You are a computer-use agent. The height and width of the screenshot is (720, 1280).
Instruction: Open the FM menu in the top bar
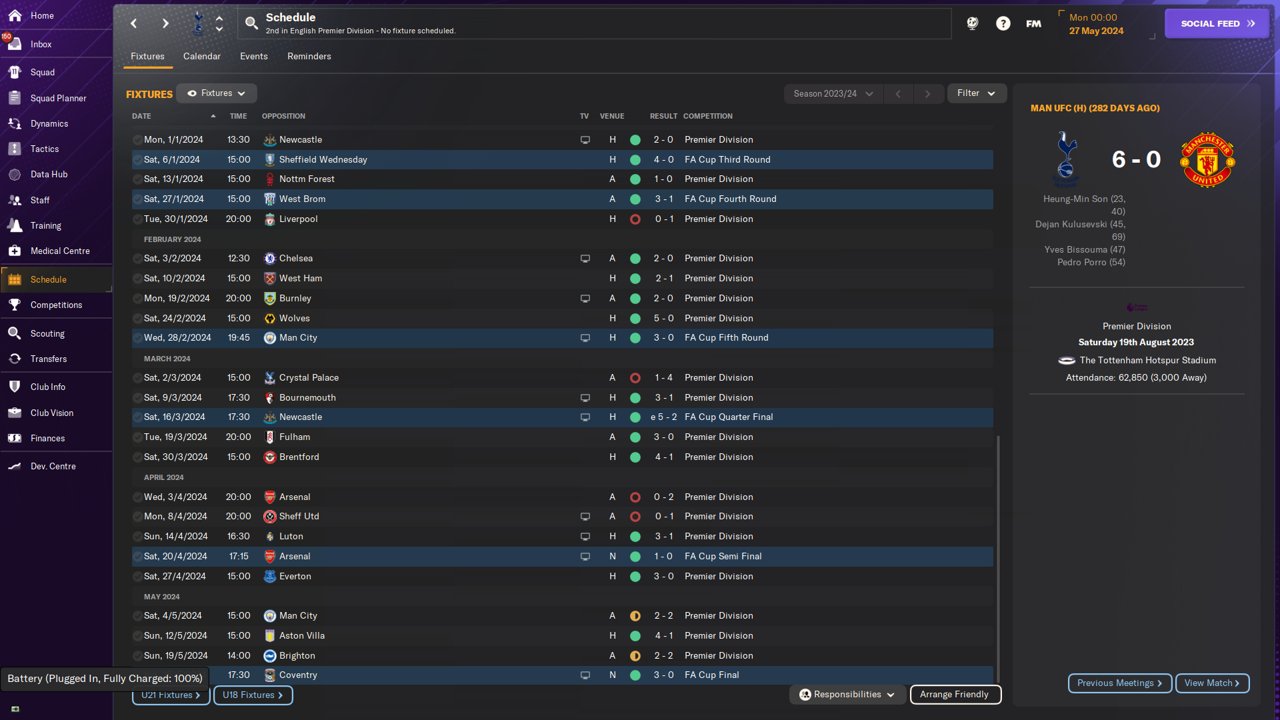(1034, 23)
